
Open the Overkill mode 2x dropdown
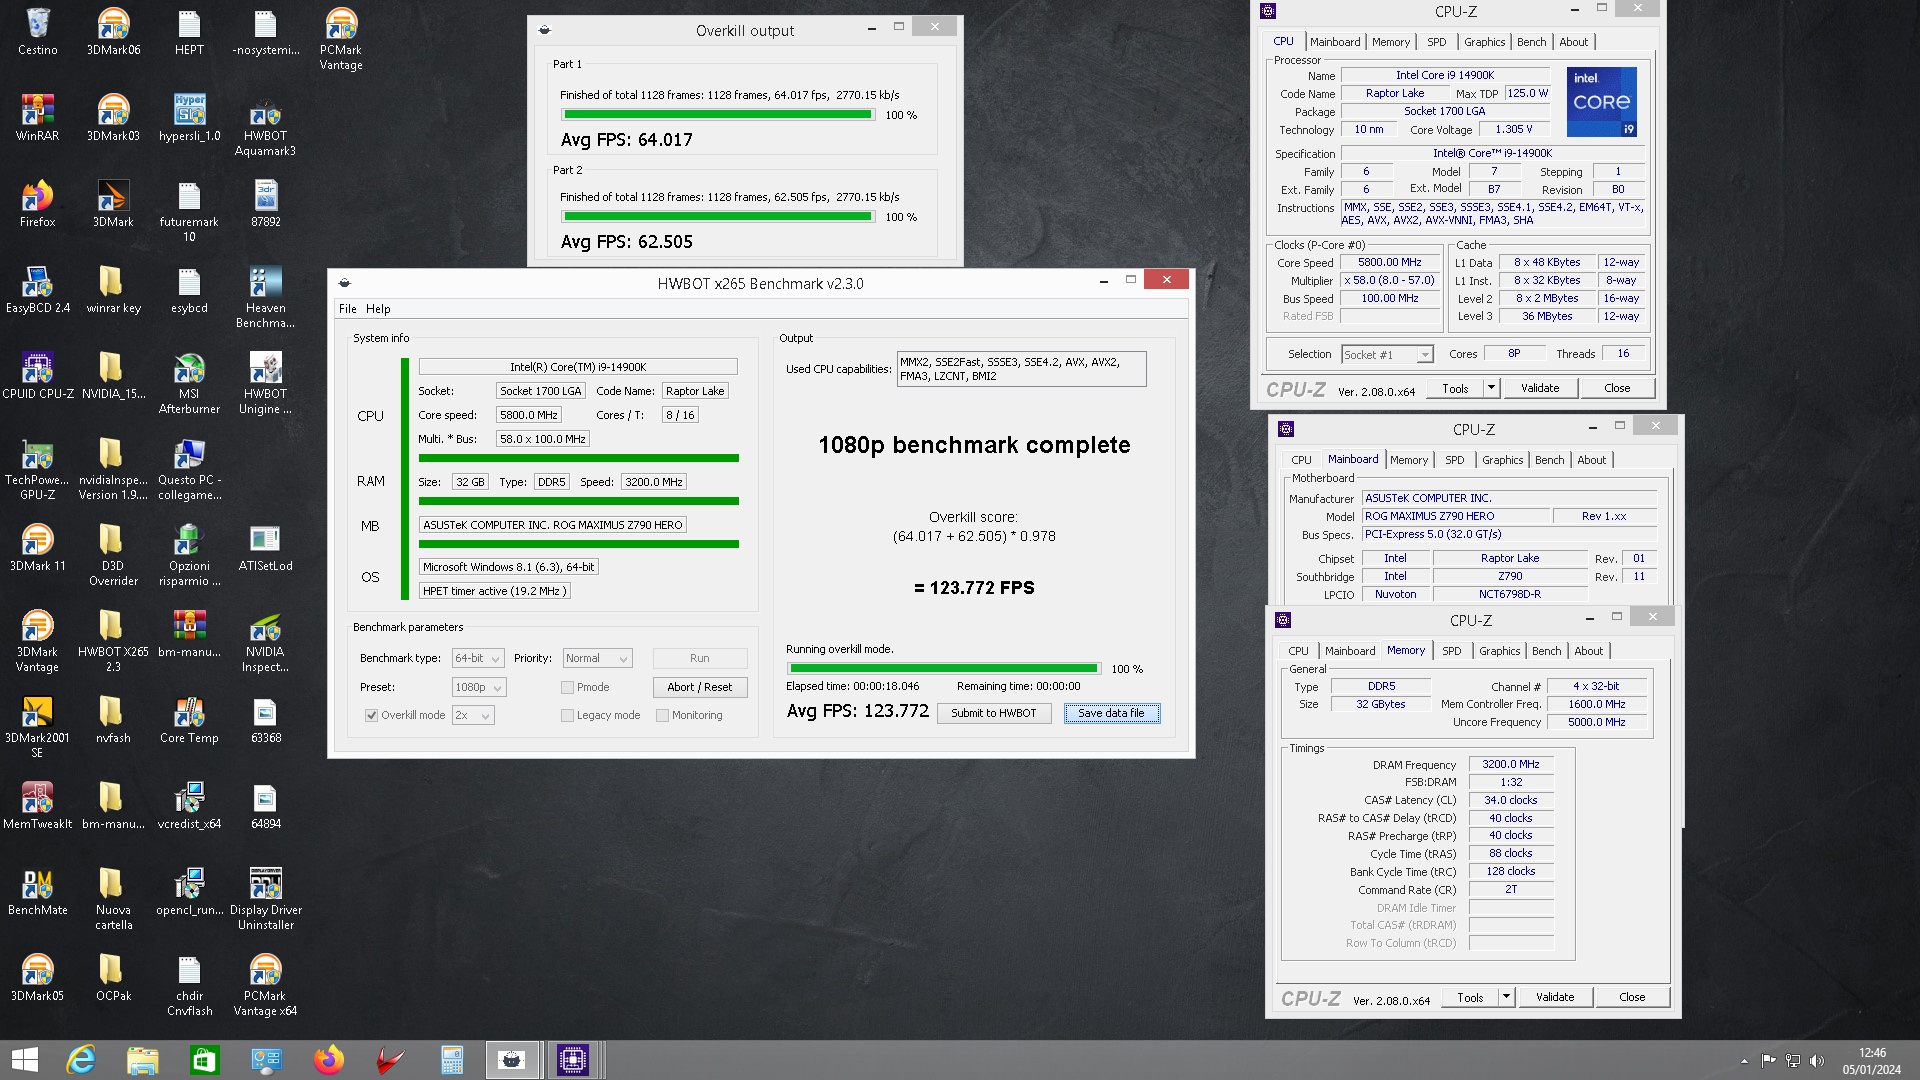pyautogui.click(x=473, y=715)
